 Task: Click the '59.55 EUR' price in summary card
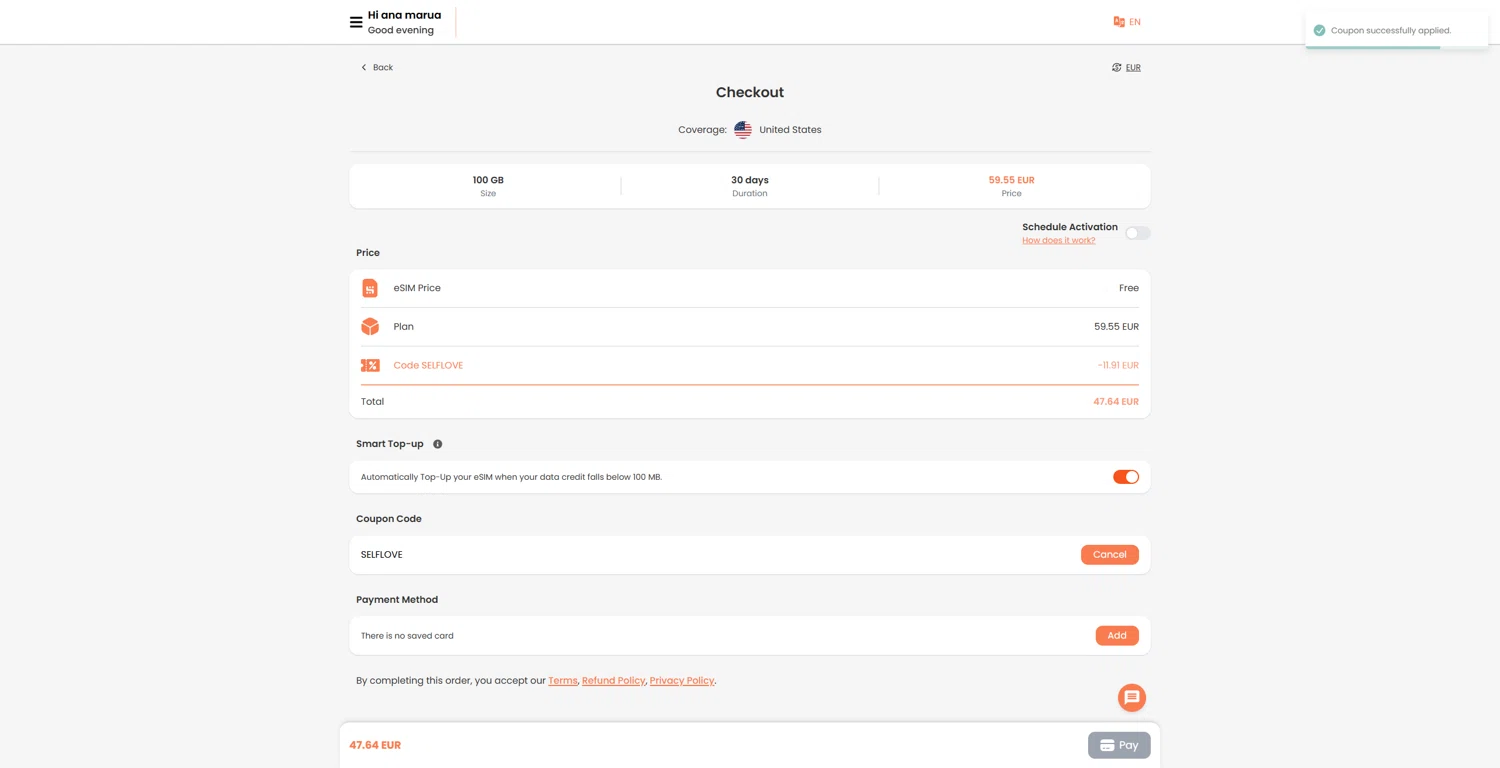click(1011, 180)
